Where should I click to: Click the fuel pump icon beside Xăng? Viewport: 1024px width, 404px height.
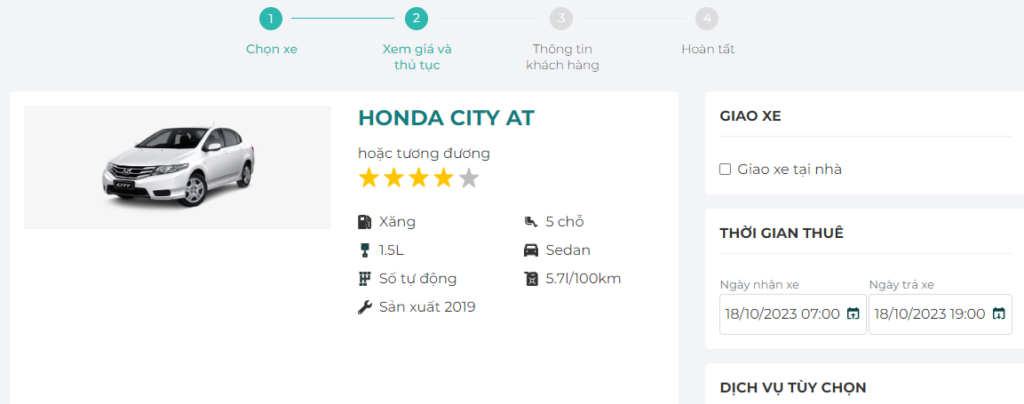364,222
